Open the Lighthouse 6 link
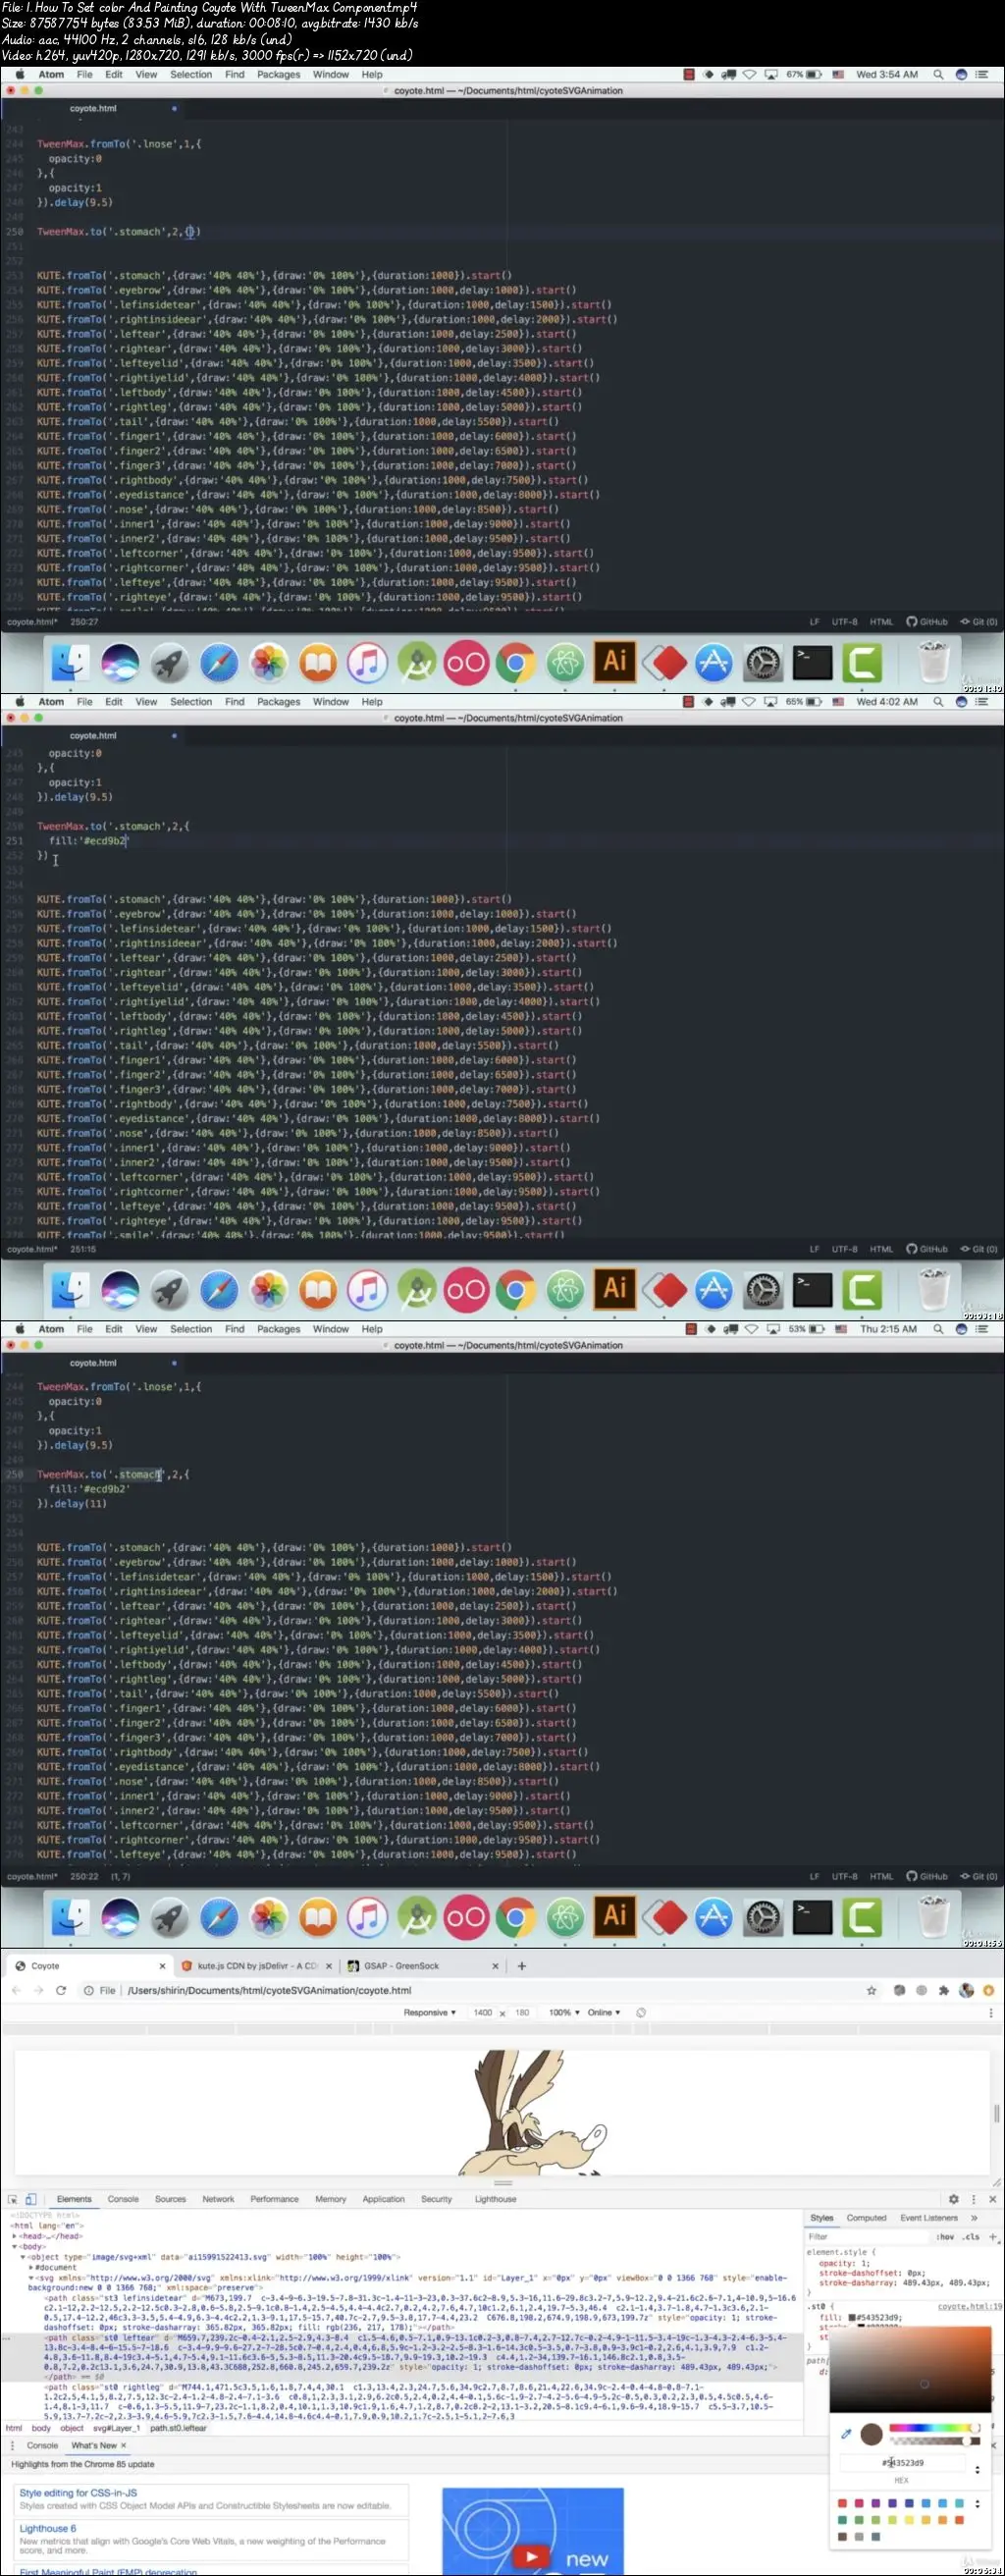1005x2576 pixels. point(48,2528)
